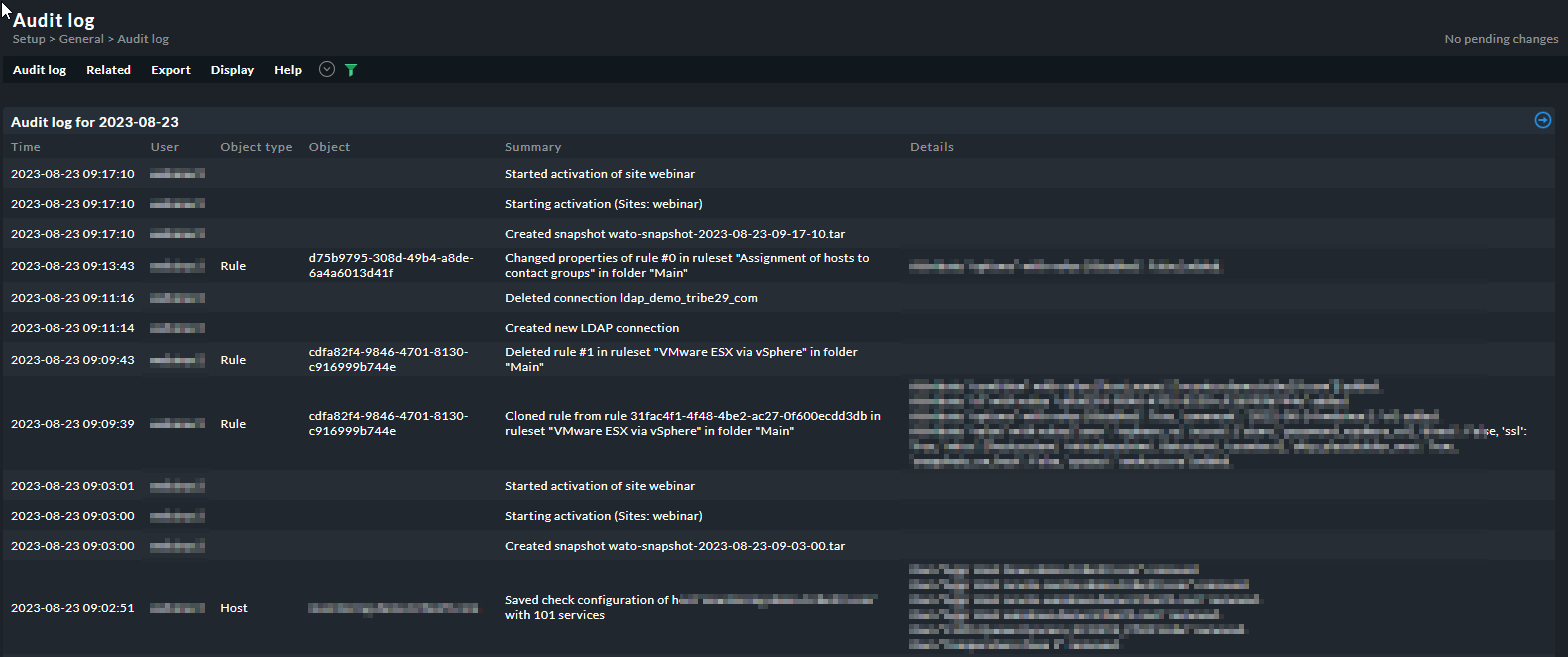Click the blue circled arrow icon

point(1542,120)
